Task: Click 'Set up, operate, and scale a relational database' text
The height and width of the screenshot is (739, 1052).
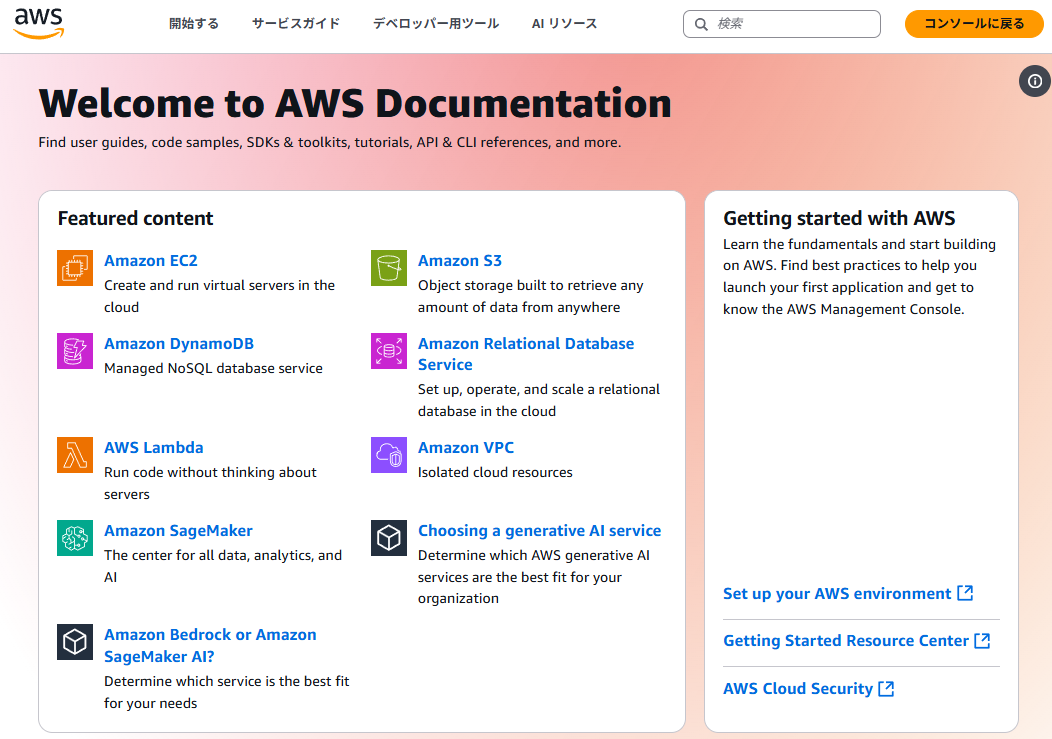Action: [x=539, y=400]
